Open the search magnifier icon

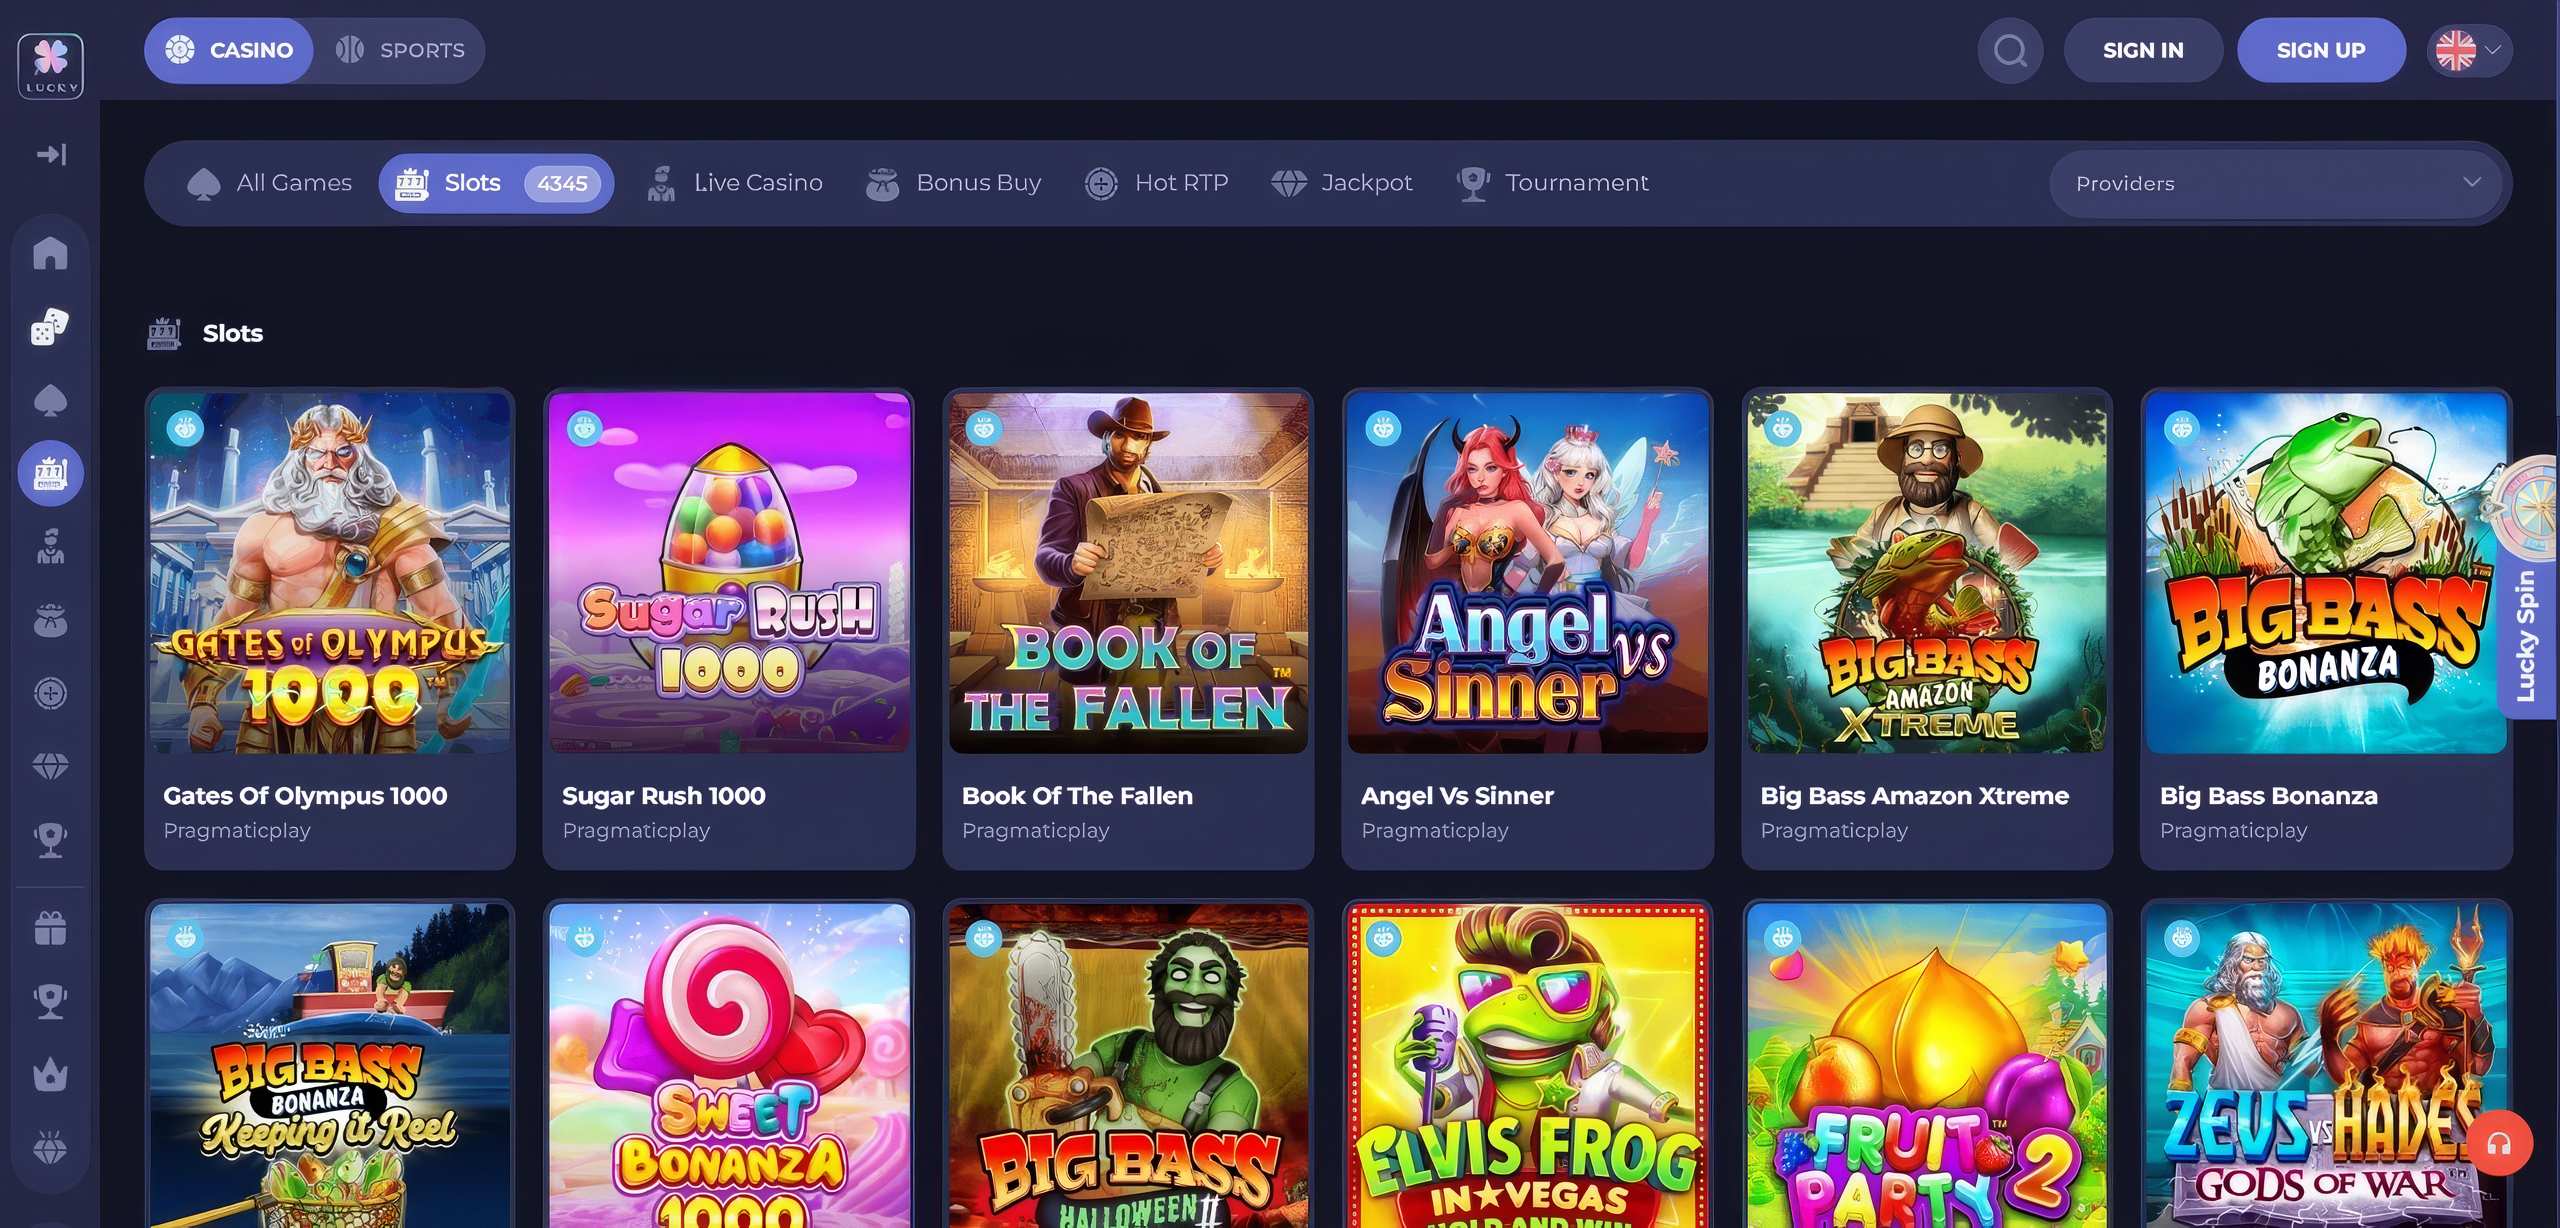[2010, 50]
